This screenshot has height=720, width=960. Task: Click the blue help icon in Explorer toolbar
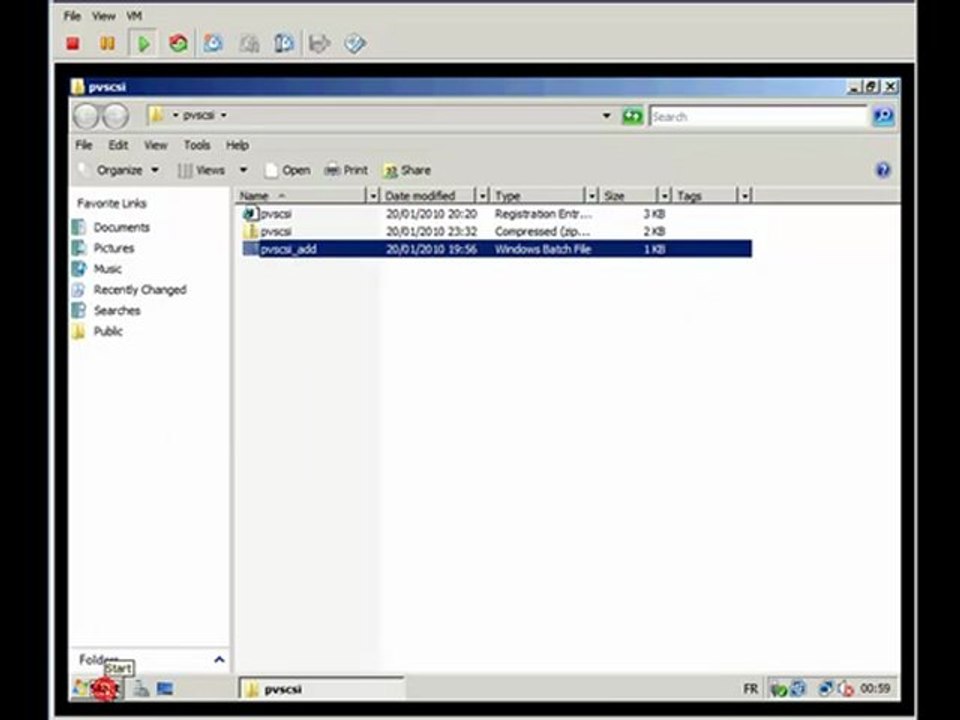[882, 170]
